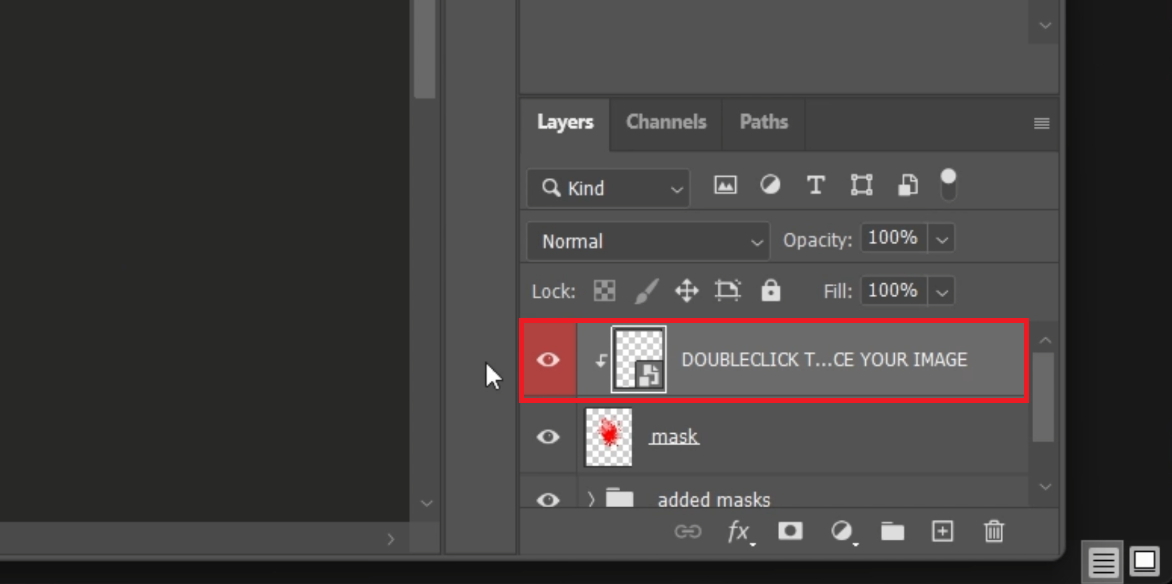Viewport: 1172px width, 584px height.
Task: Click the Fill 100% value field
Action: click(x=894, y=291)
